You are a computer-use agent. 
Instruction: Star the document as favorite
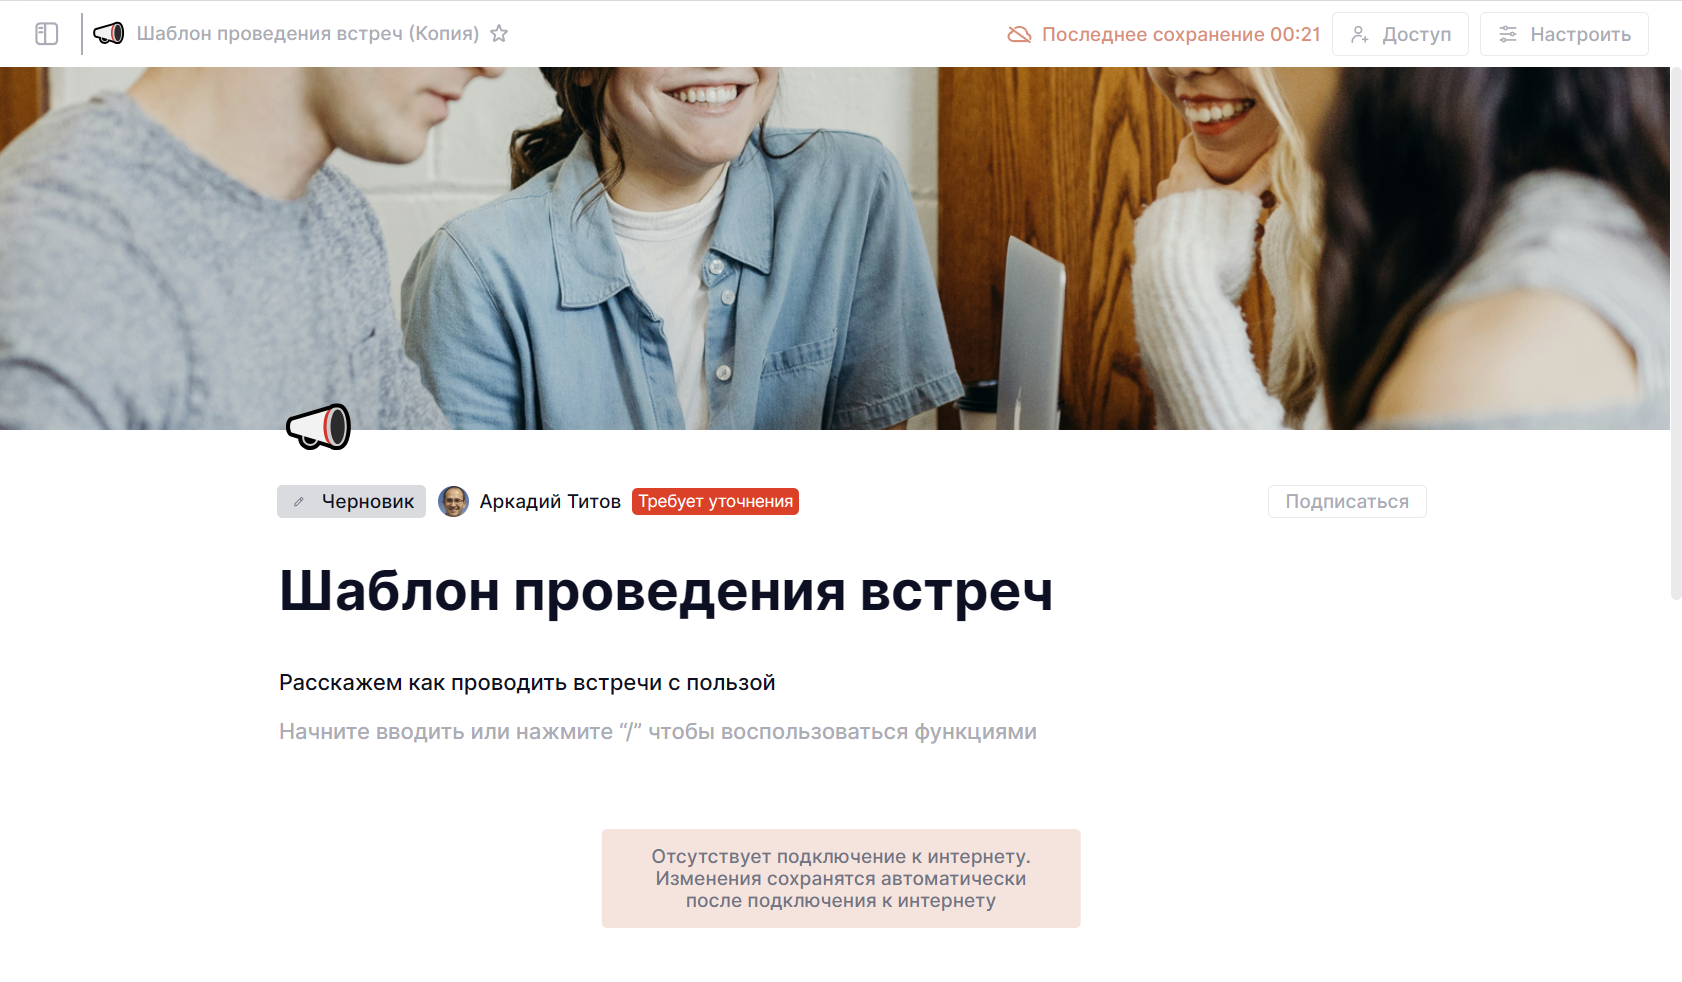(x=499, y=34)
